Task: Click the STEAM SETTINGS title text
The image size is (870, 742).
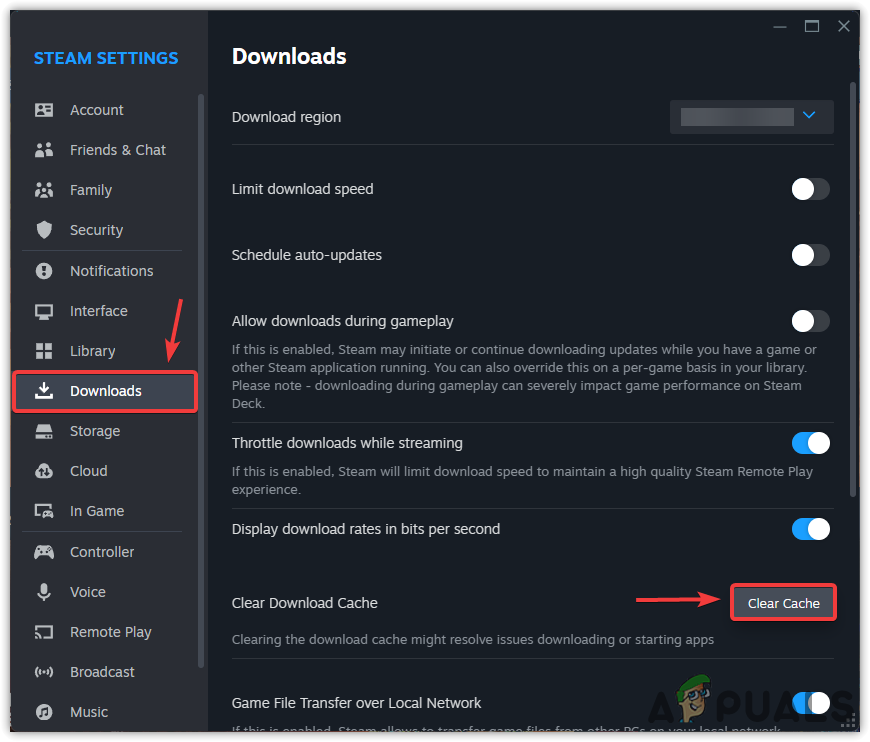Action: (106, 58)
